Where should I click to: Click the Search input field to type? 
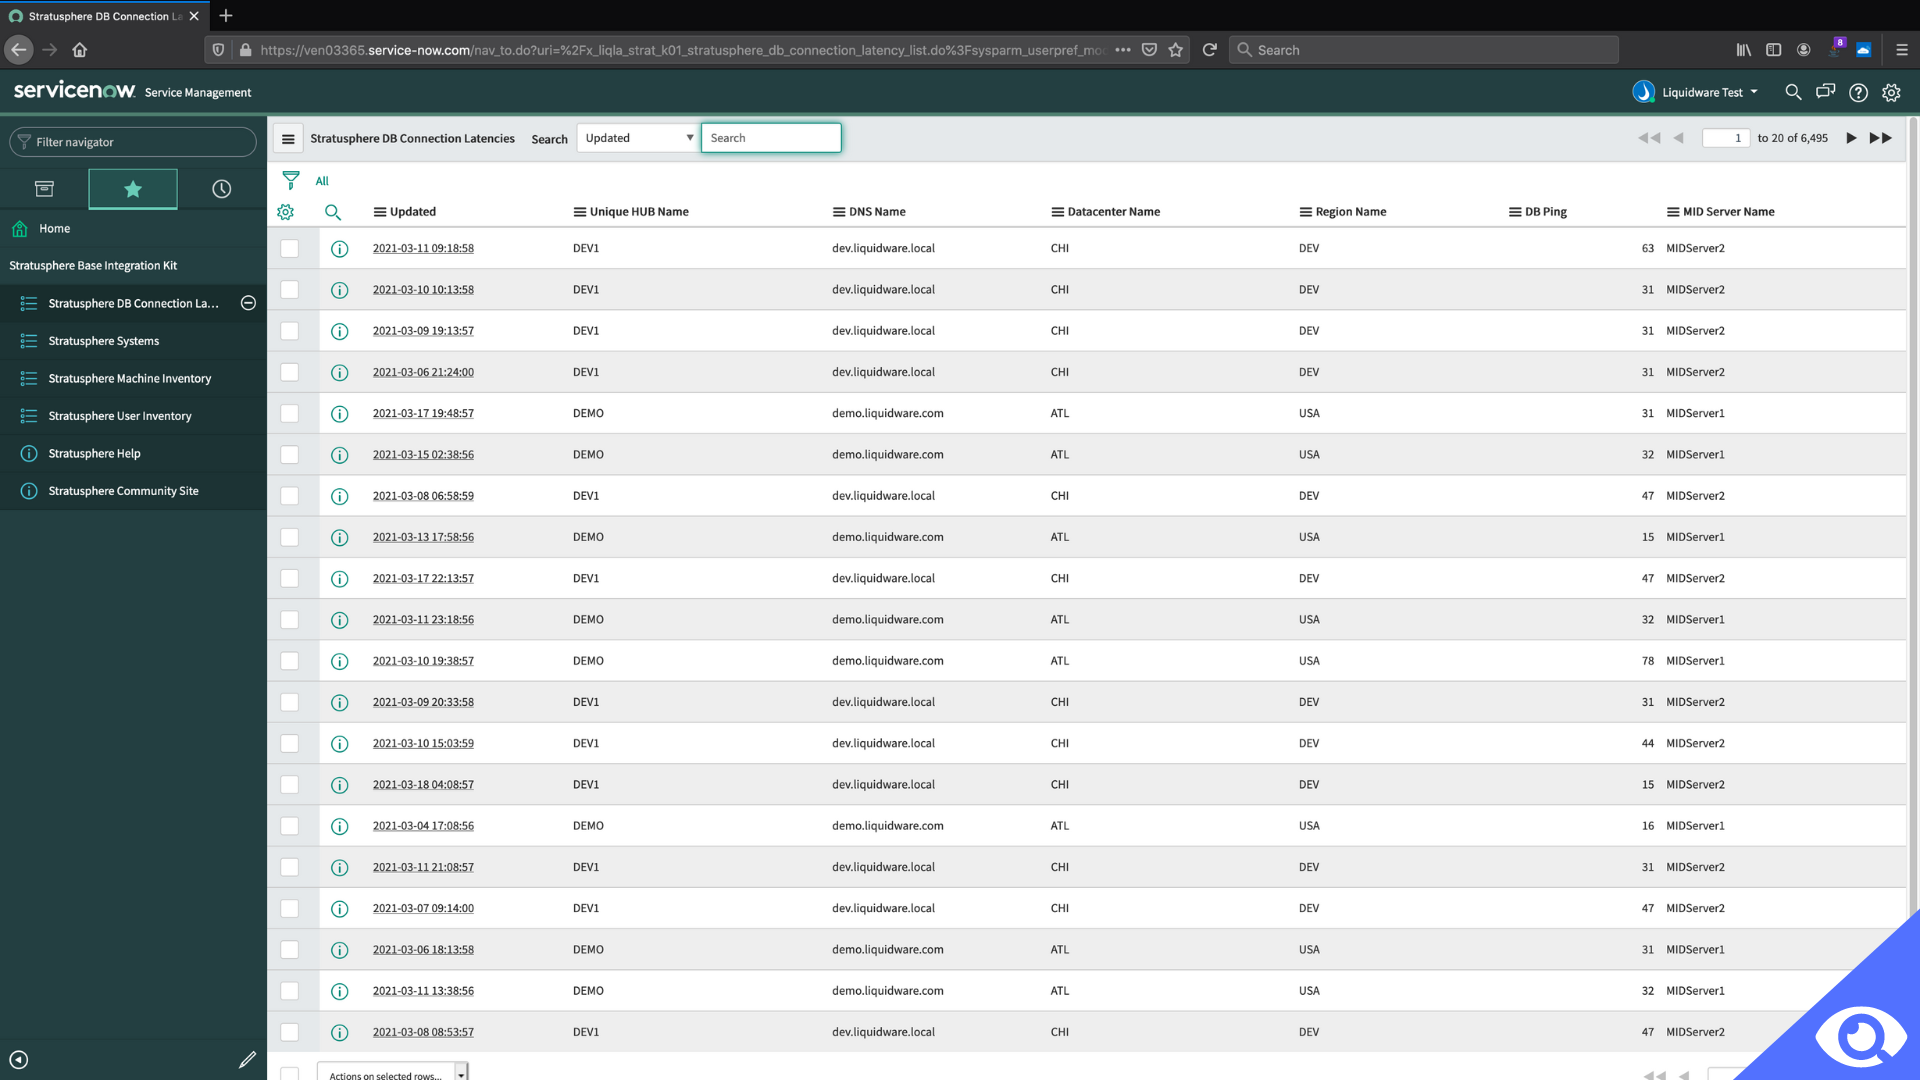771,137
